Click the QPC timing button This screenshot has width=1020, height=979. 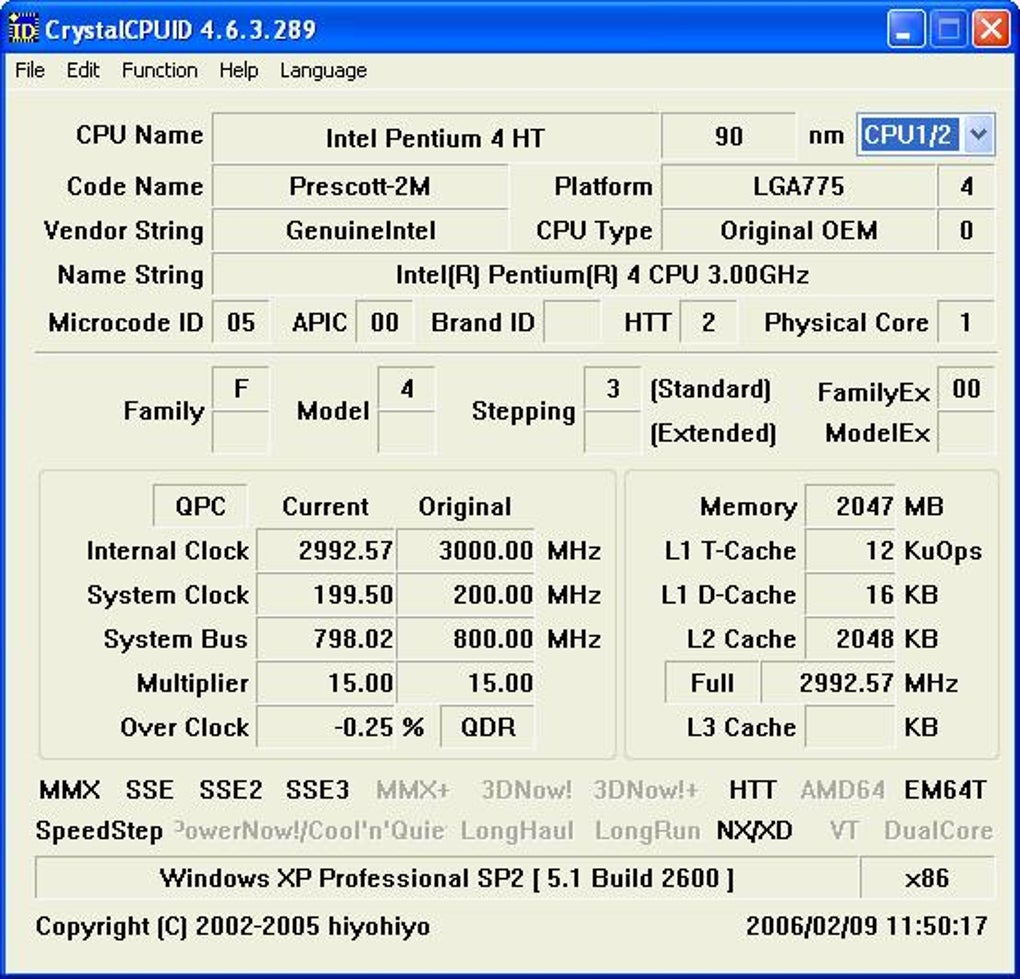[x=199, y=506]
